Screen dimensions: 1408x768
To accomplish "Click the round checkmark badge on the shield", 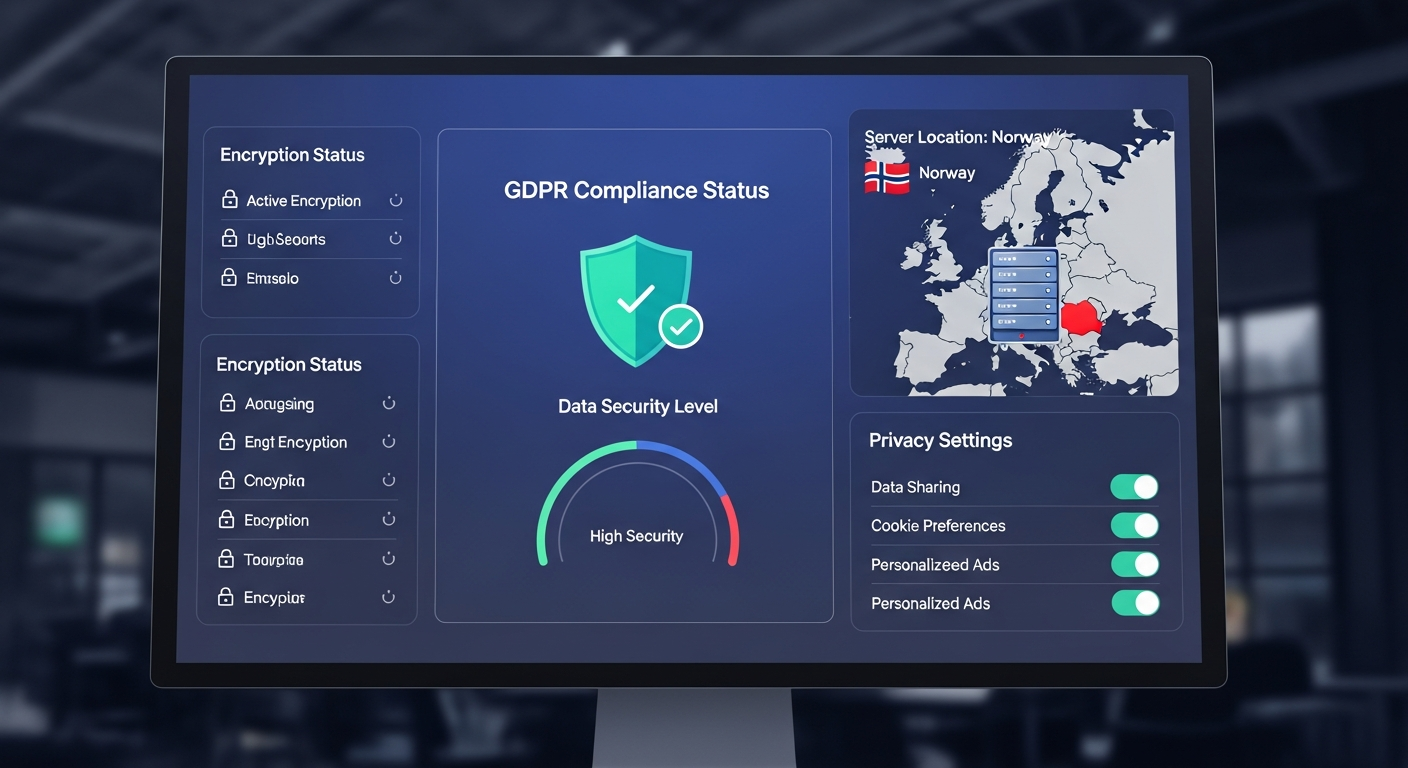I will pos(681,326).
